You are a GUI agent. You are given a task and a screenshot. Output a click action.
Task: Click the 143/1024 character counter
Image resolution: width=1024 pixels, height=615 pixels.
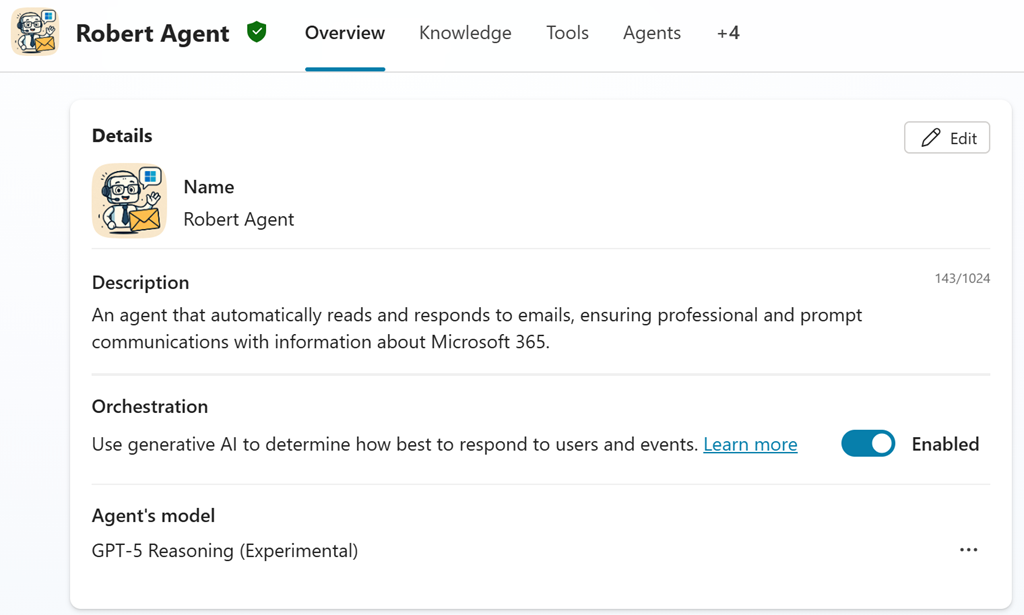coord(962,278)
